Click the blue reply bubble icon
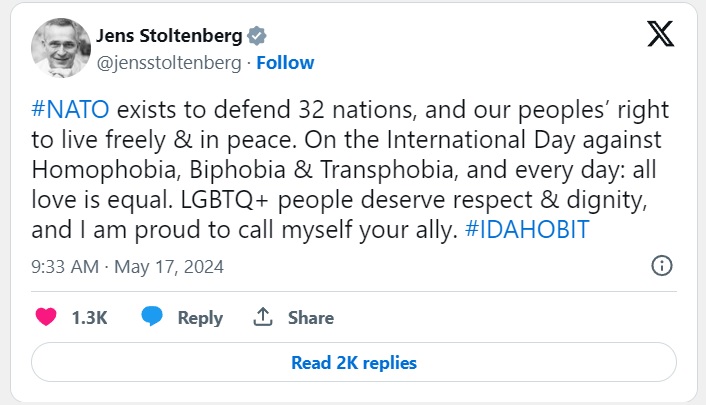 pos(152,317)
